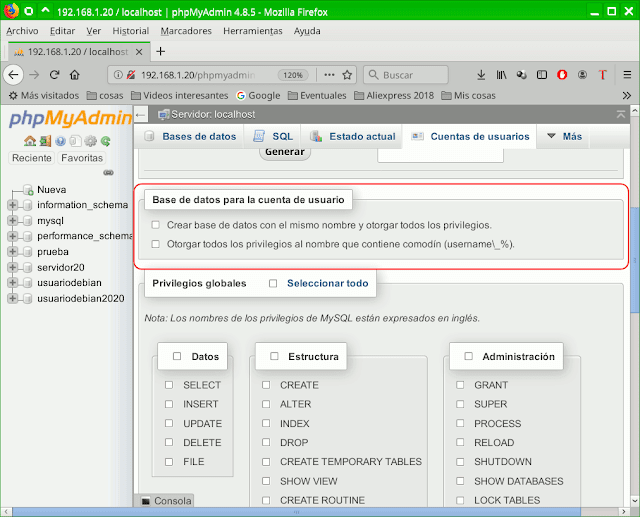Toggle 'Seleccionar todo' global privileges checkbox
The image size is (640, 517).
pos(273,283)
